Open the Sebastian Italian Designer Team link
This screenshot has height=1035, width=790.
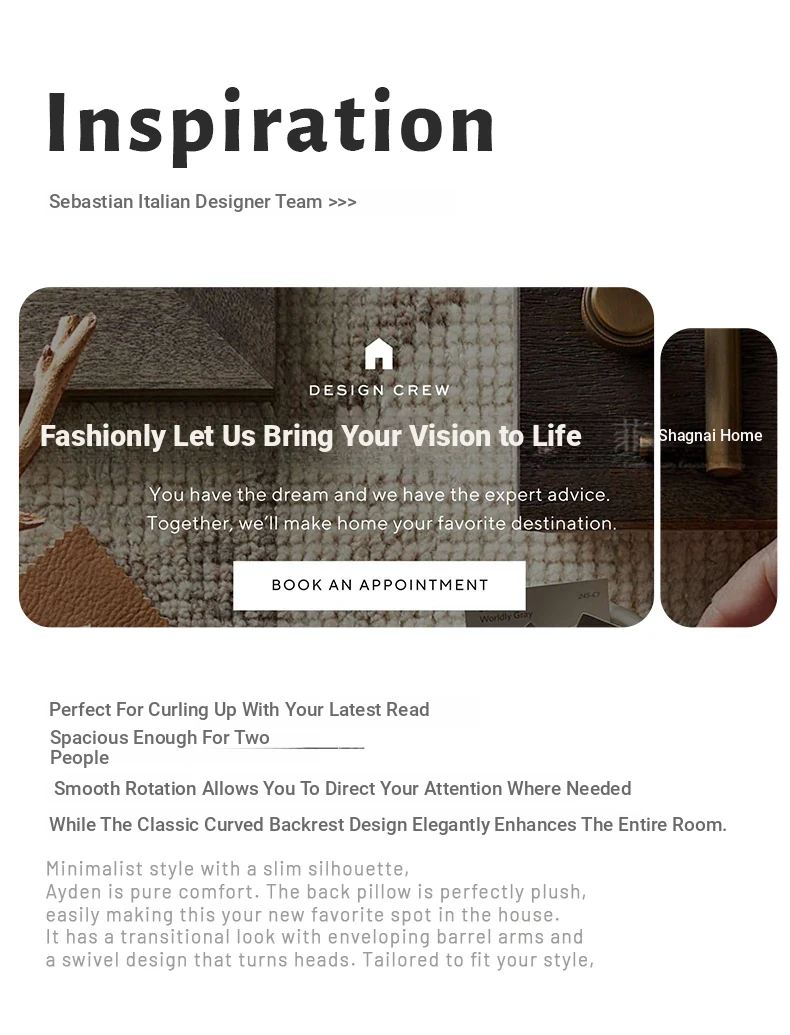pos(203,201)
